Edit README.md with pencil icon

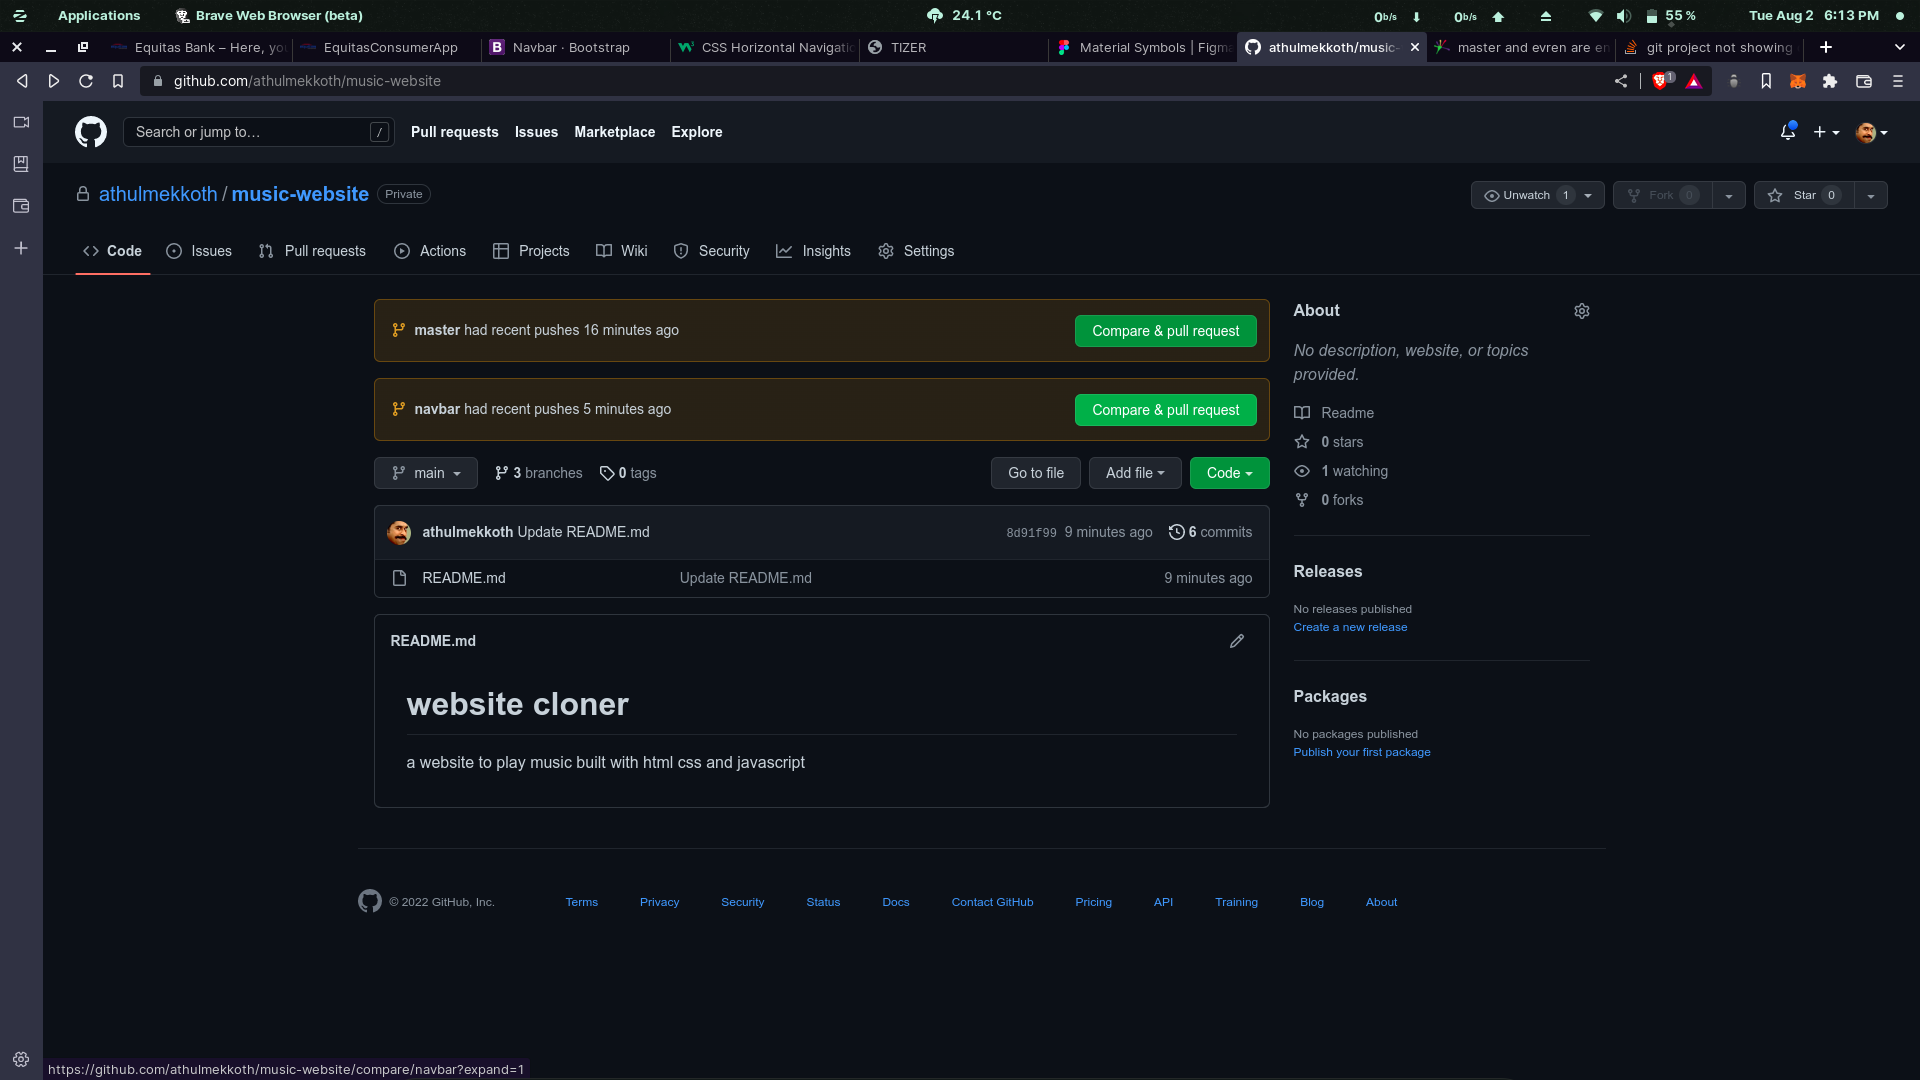pos(1237,641)
